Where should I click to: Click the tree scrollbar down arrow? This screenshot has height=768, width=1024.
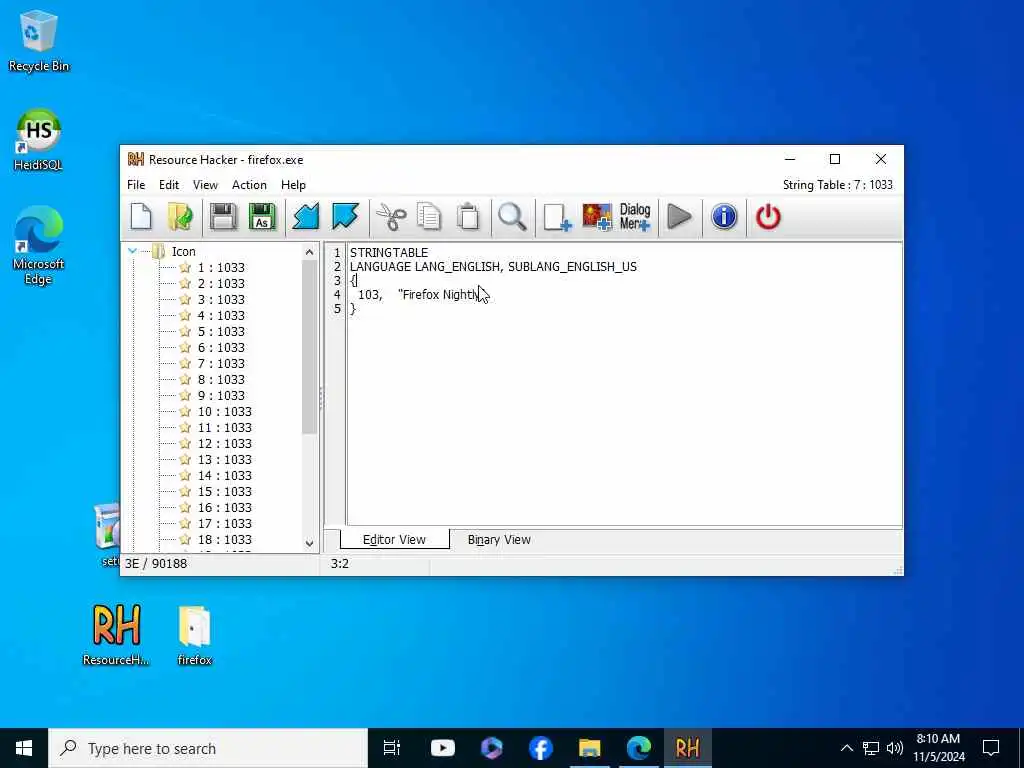pos(310,543)
